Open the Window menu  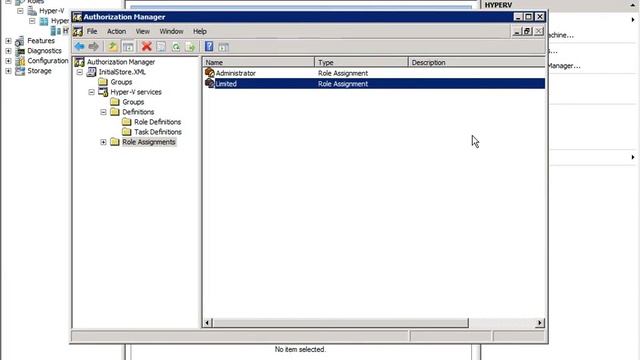(171, 31)
